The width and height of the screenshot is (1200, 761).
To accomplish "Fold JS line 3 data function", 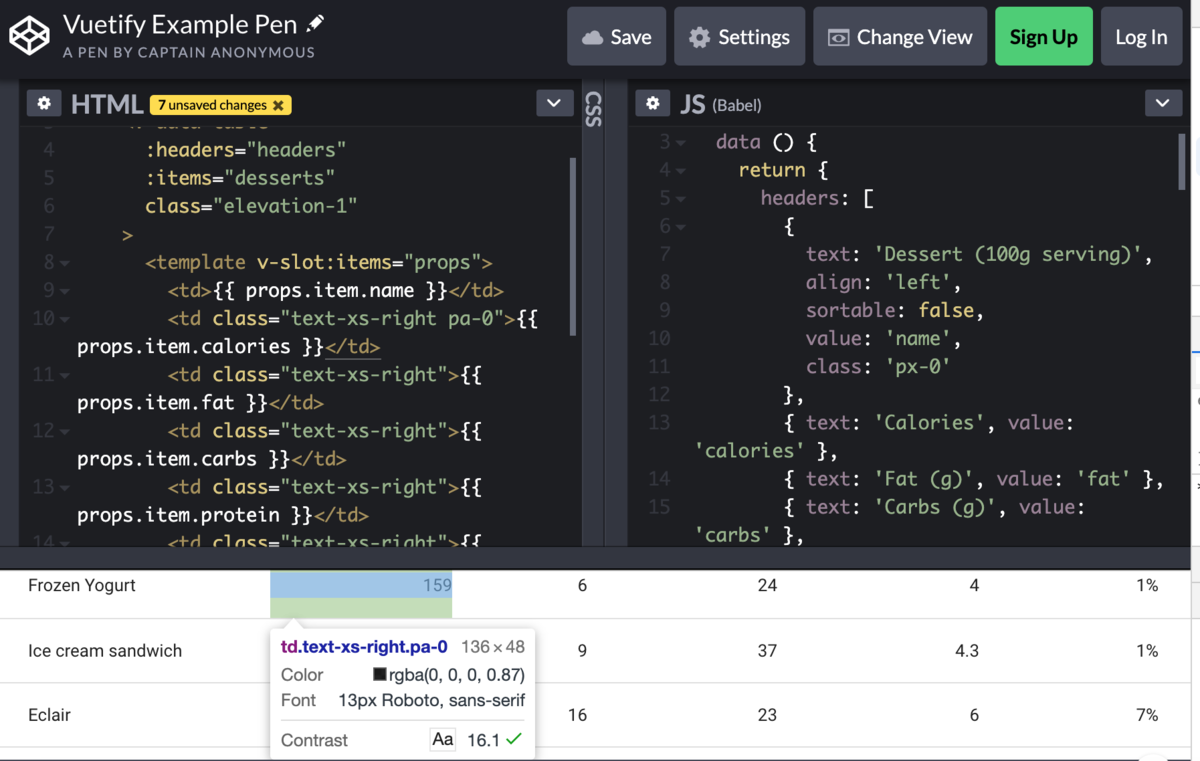I will 681,144.
